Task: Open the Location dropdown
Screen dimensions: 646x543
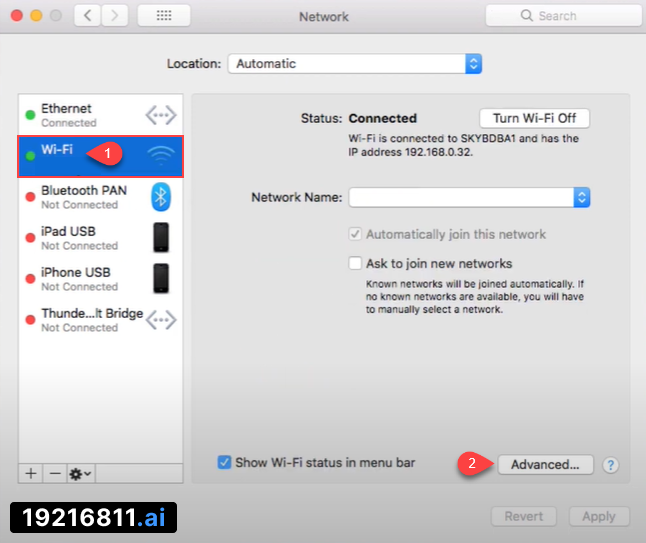Action: [x=355, y=63]
